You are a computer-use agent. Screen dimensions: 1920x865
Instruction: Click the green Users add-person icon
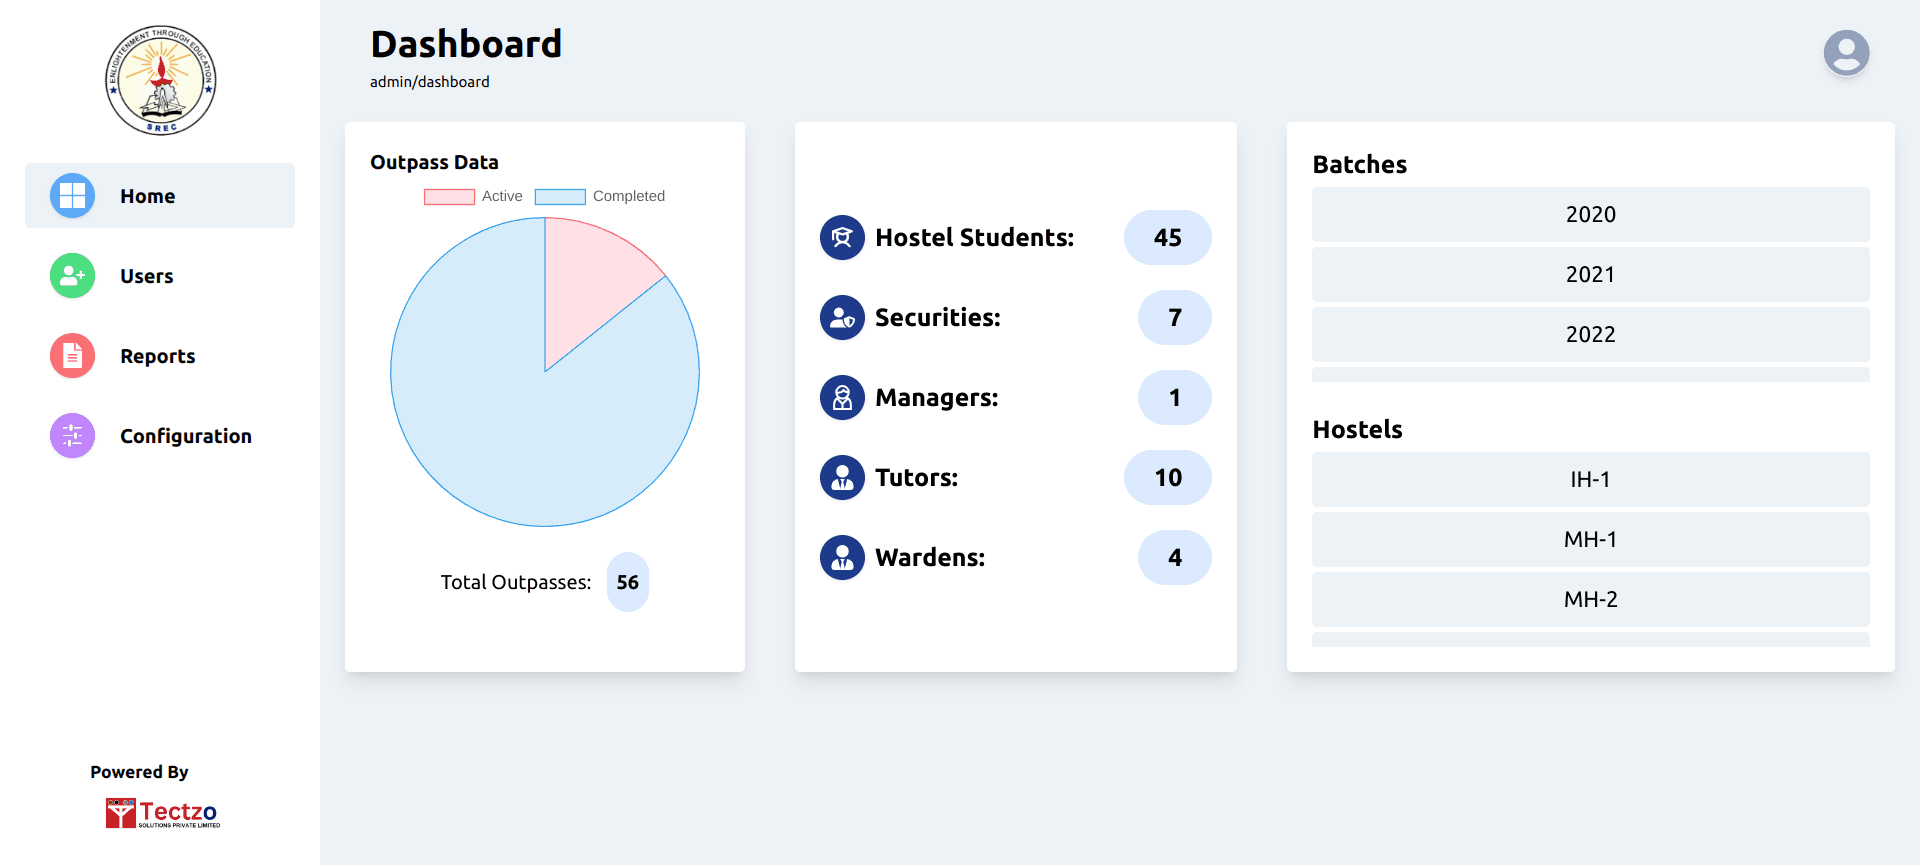(73, 276)
